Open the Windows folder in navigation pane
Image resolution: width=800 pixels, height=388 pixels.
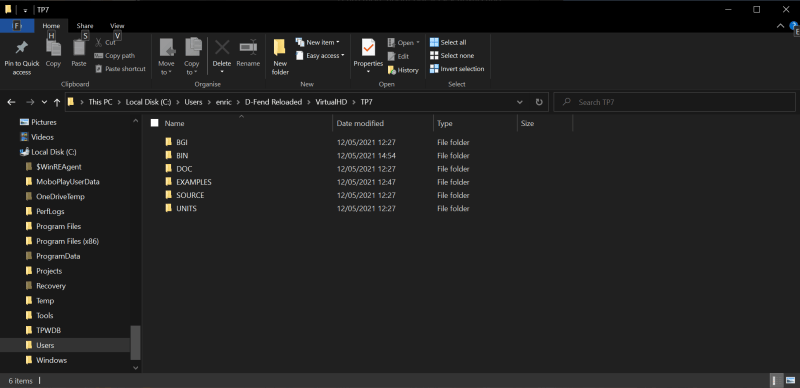pyautogui.click(x=52, y=360)
